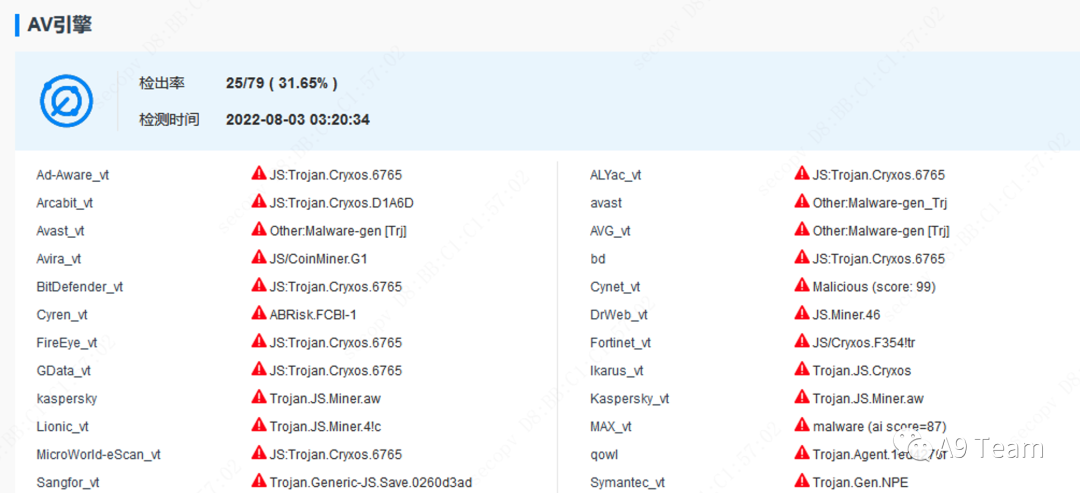Click the warning triangle in GData_vt row
The width and height of the screenshot is (1080, 493).
(259, 369)
